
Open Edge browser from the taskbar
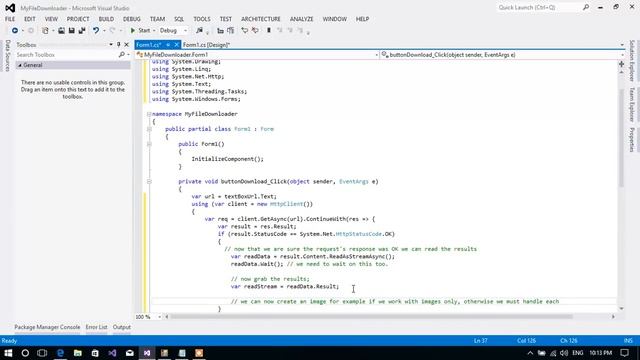point(60,353)
